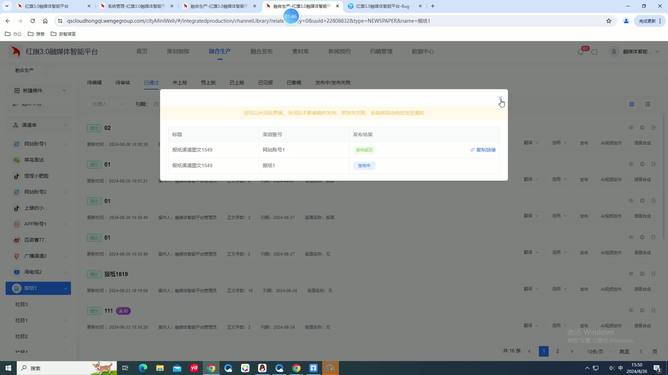The width and height of the screenshot is (668, 375).
Task: Open the notification bell with red badge
Action: tap(581, 52)
